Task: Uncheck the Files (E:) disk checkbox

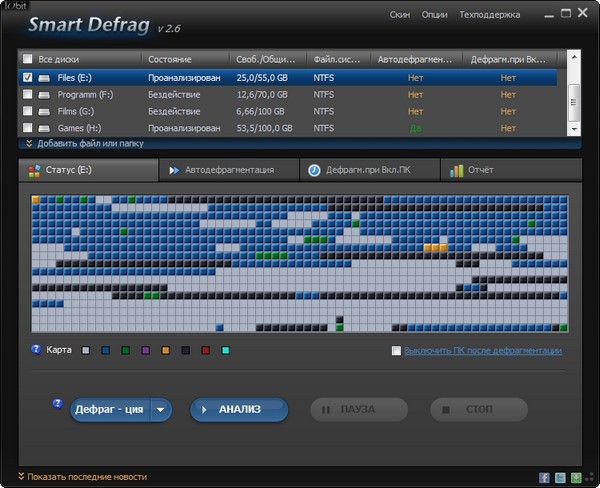Action: coord(27,77)
